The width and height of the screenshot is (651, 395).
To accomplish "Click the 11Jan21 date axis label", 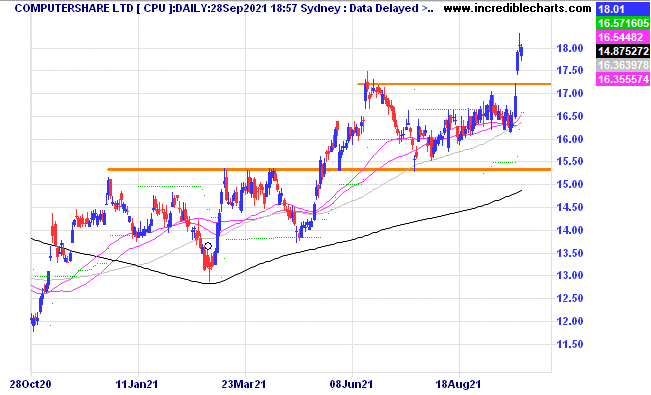I will pyautogui.click(x=137, y=384).
